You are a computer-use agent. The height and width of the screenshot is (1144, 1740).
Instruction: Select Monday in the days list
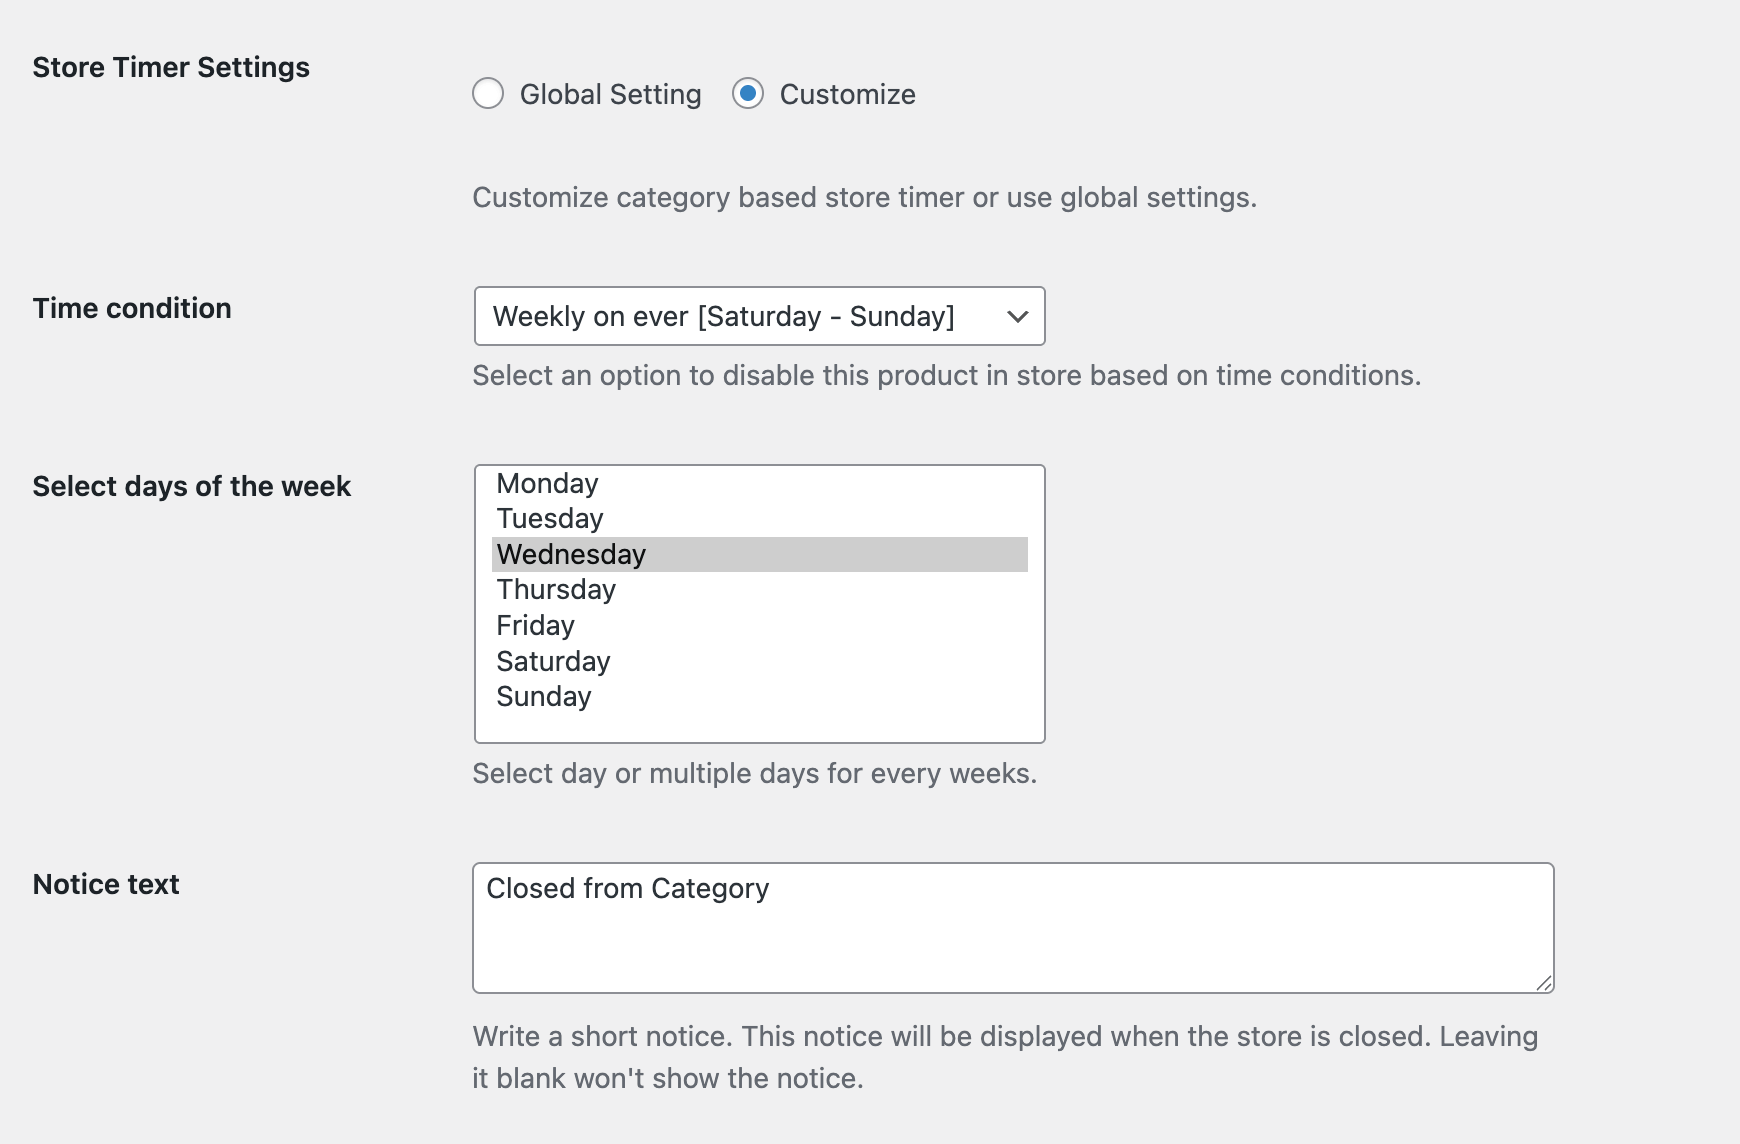point(547,483)
